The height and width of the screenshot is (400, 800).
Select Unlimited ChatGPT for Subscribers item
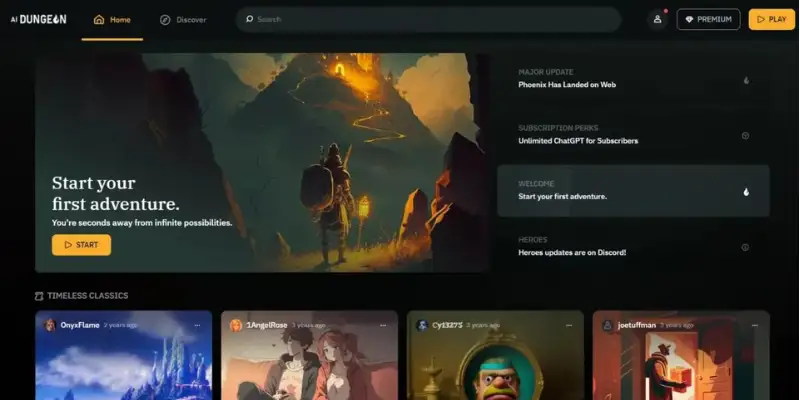click(x=633, y=135)
